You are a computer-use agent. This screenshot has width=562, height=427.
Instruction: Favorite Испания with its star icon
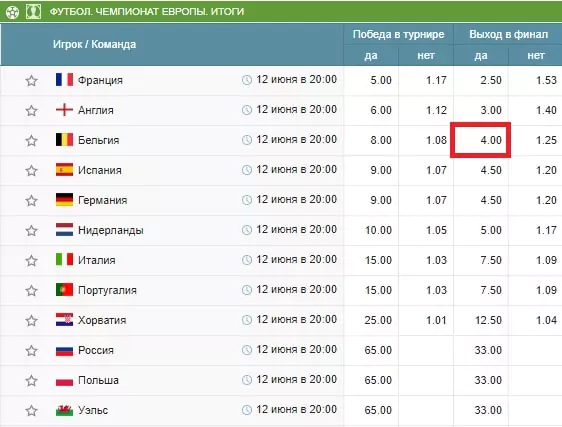(x=32, y=170)
